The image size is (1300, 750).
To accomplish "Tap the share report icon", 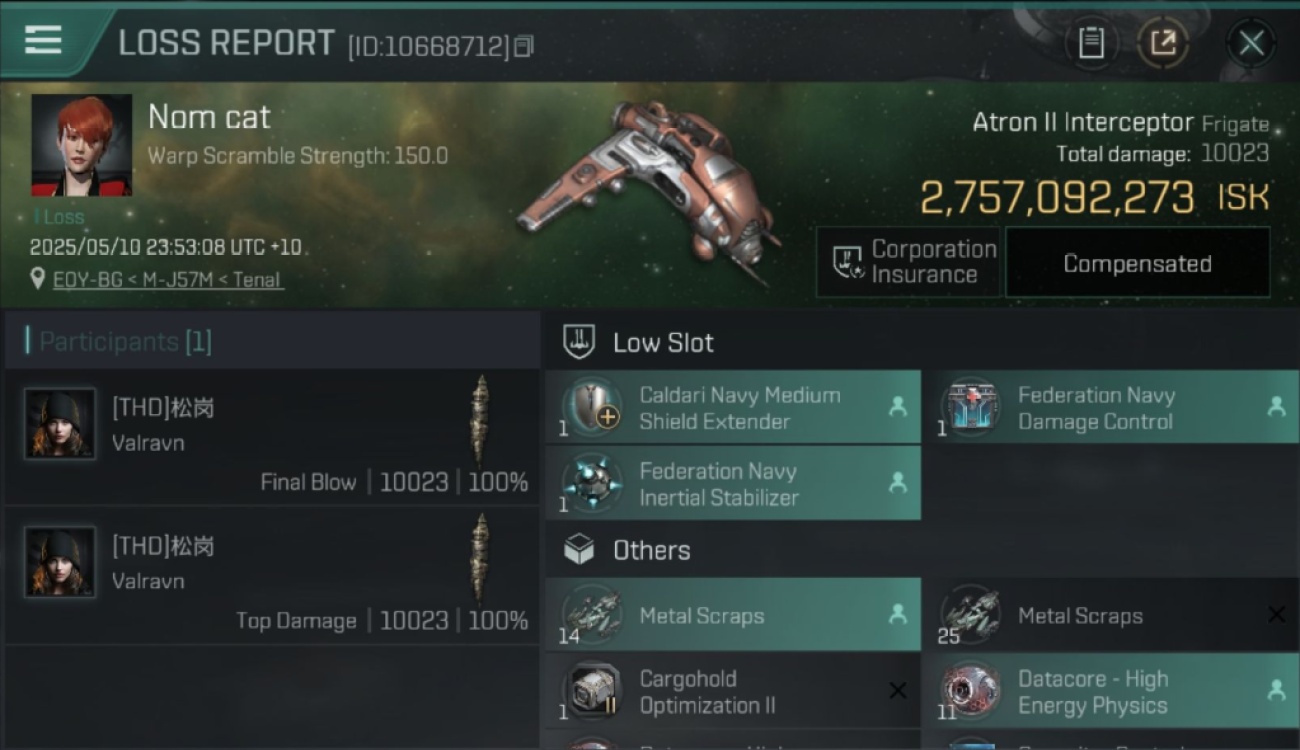I will click(1163, 43).
